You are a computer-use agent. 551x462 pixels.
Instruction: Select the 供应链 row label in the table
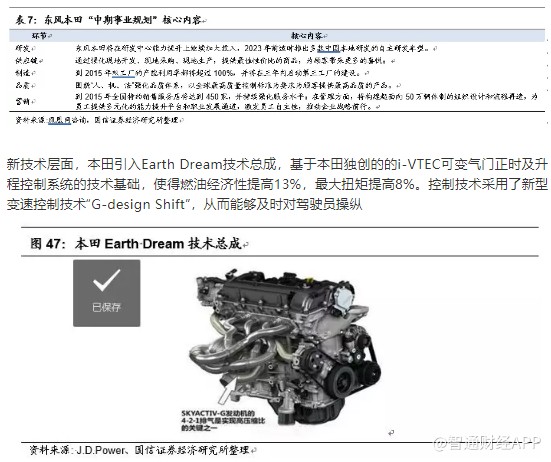pyautogui.click(x=28, y=61)
